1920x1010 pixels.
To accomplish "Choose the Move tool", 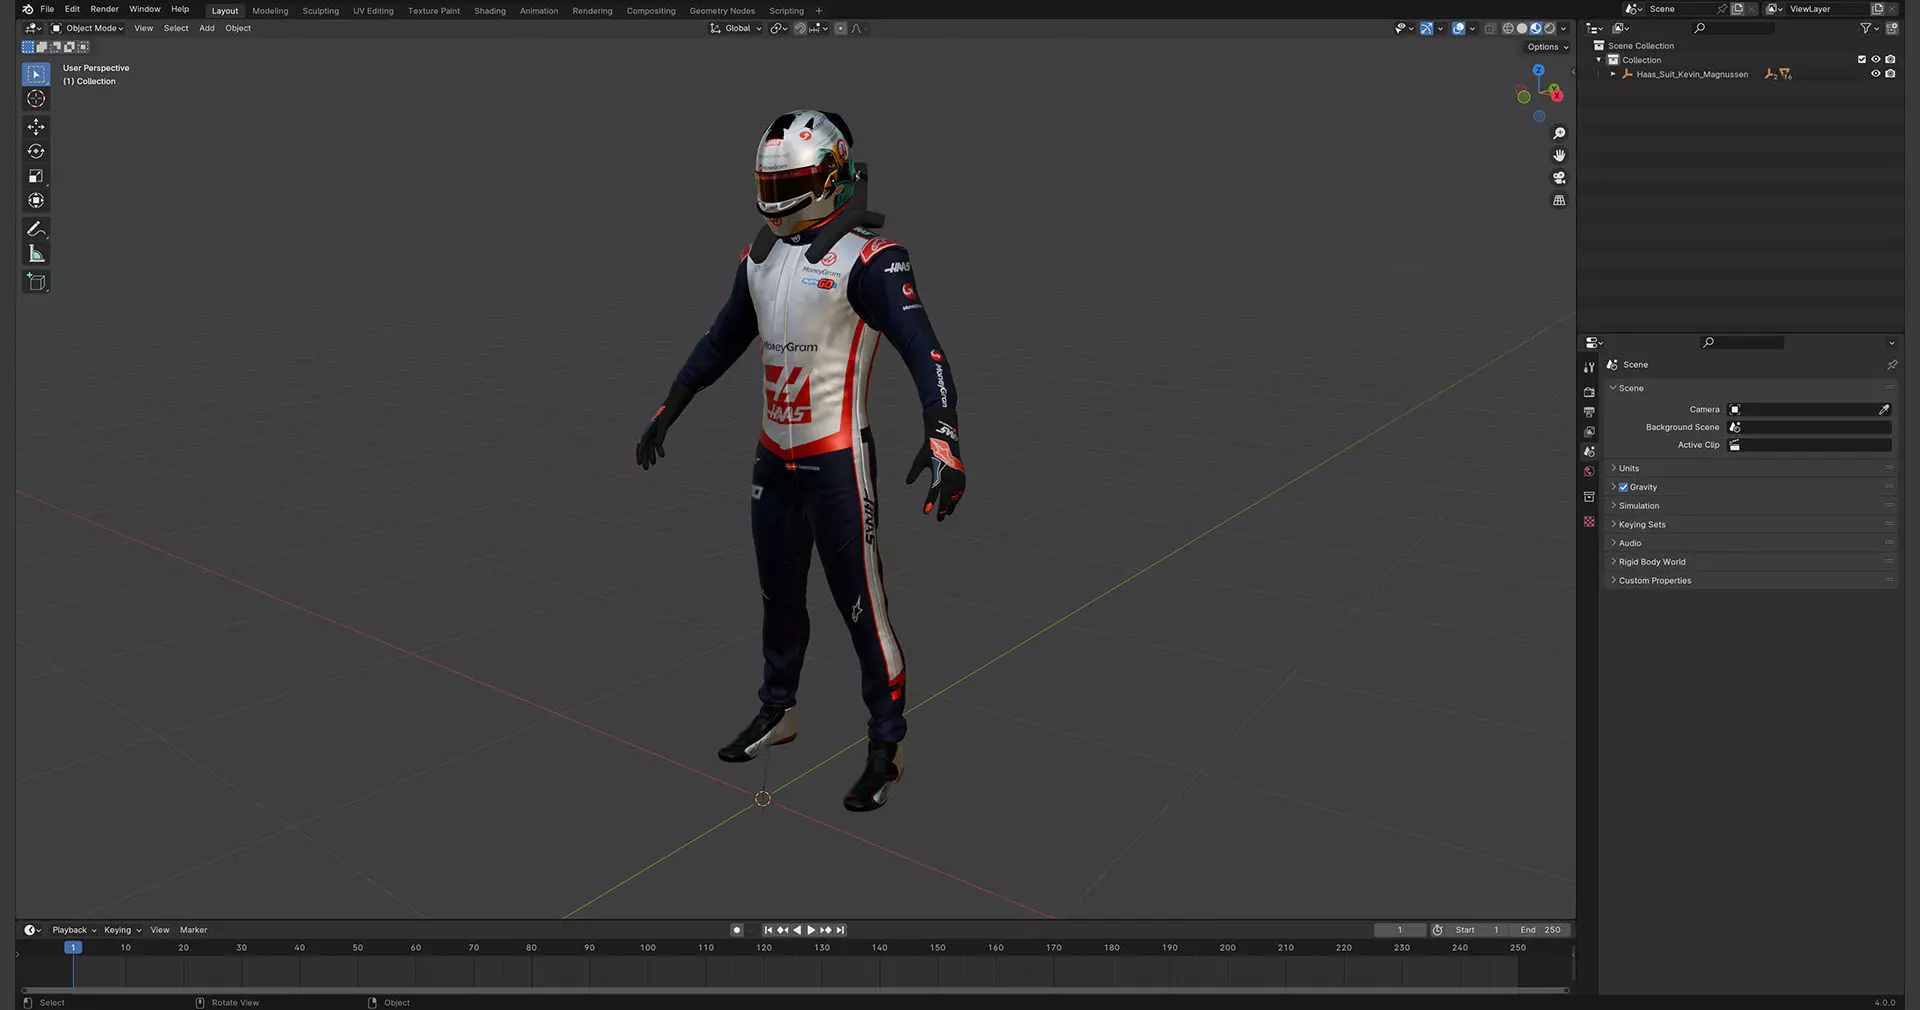I will pos(36,127).
